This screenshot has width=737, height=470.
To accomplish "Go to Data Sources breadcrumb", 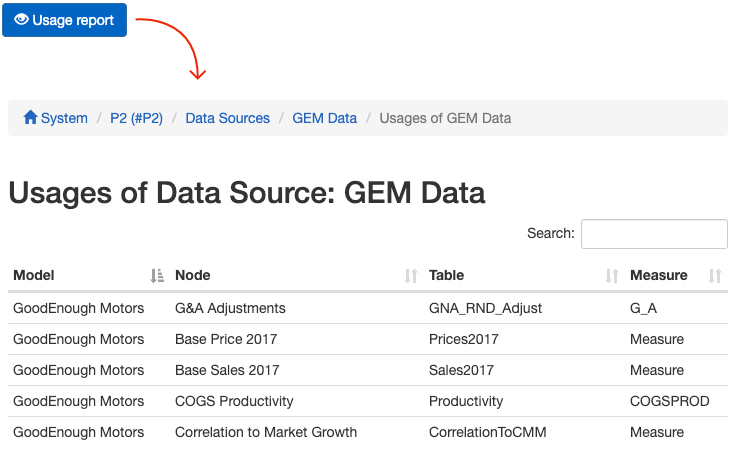I will (x=227, y=118).
